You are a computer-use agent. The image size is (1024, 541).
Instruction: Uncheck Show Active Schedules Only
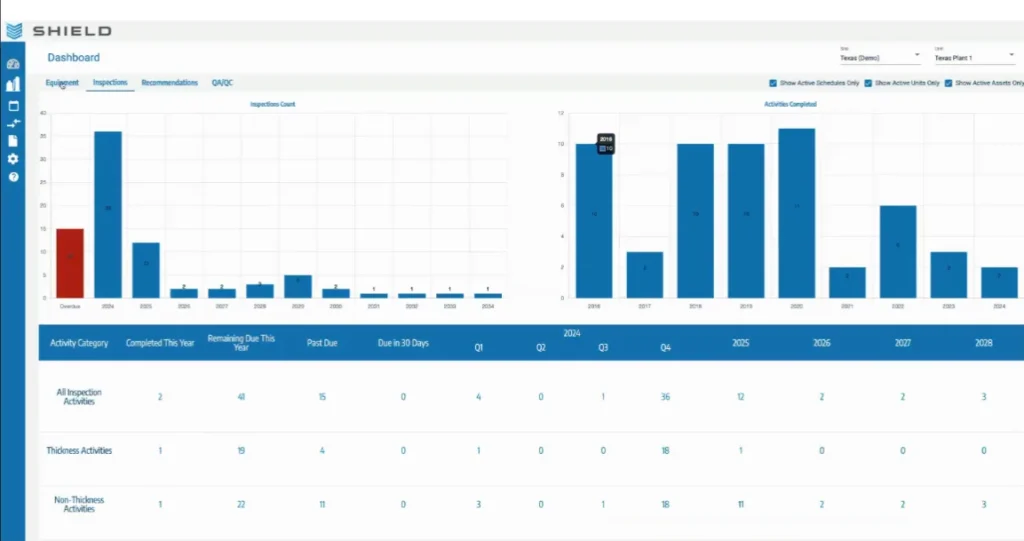(773, 83)
